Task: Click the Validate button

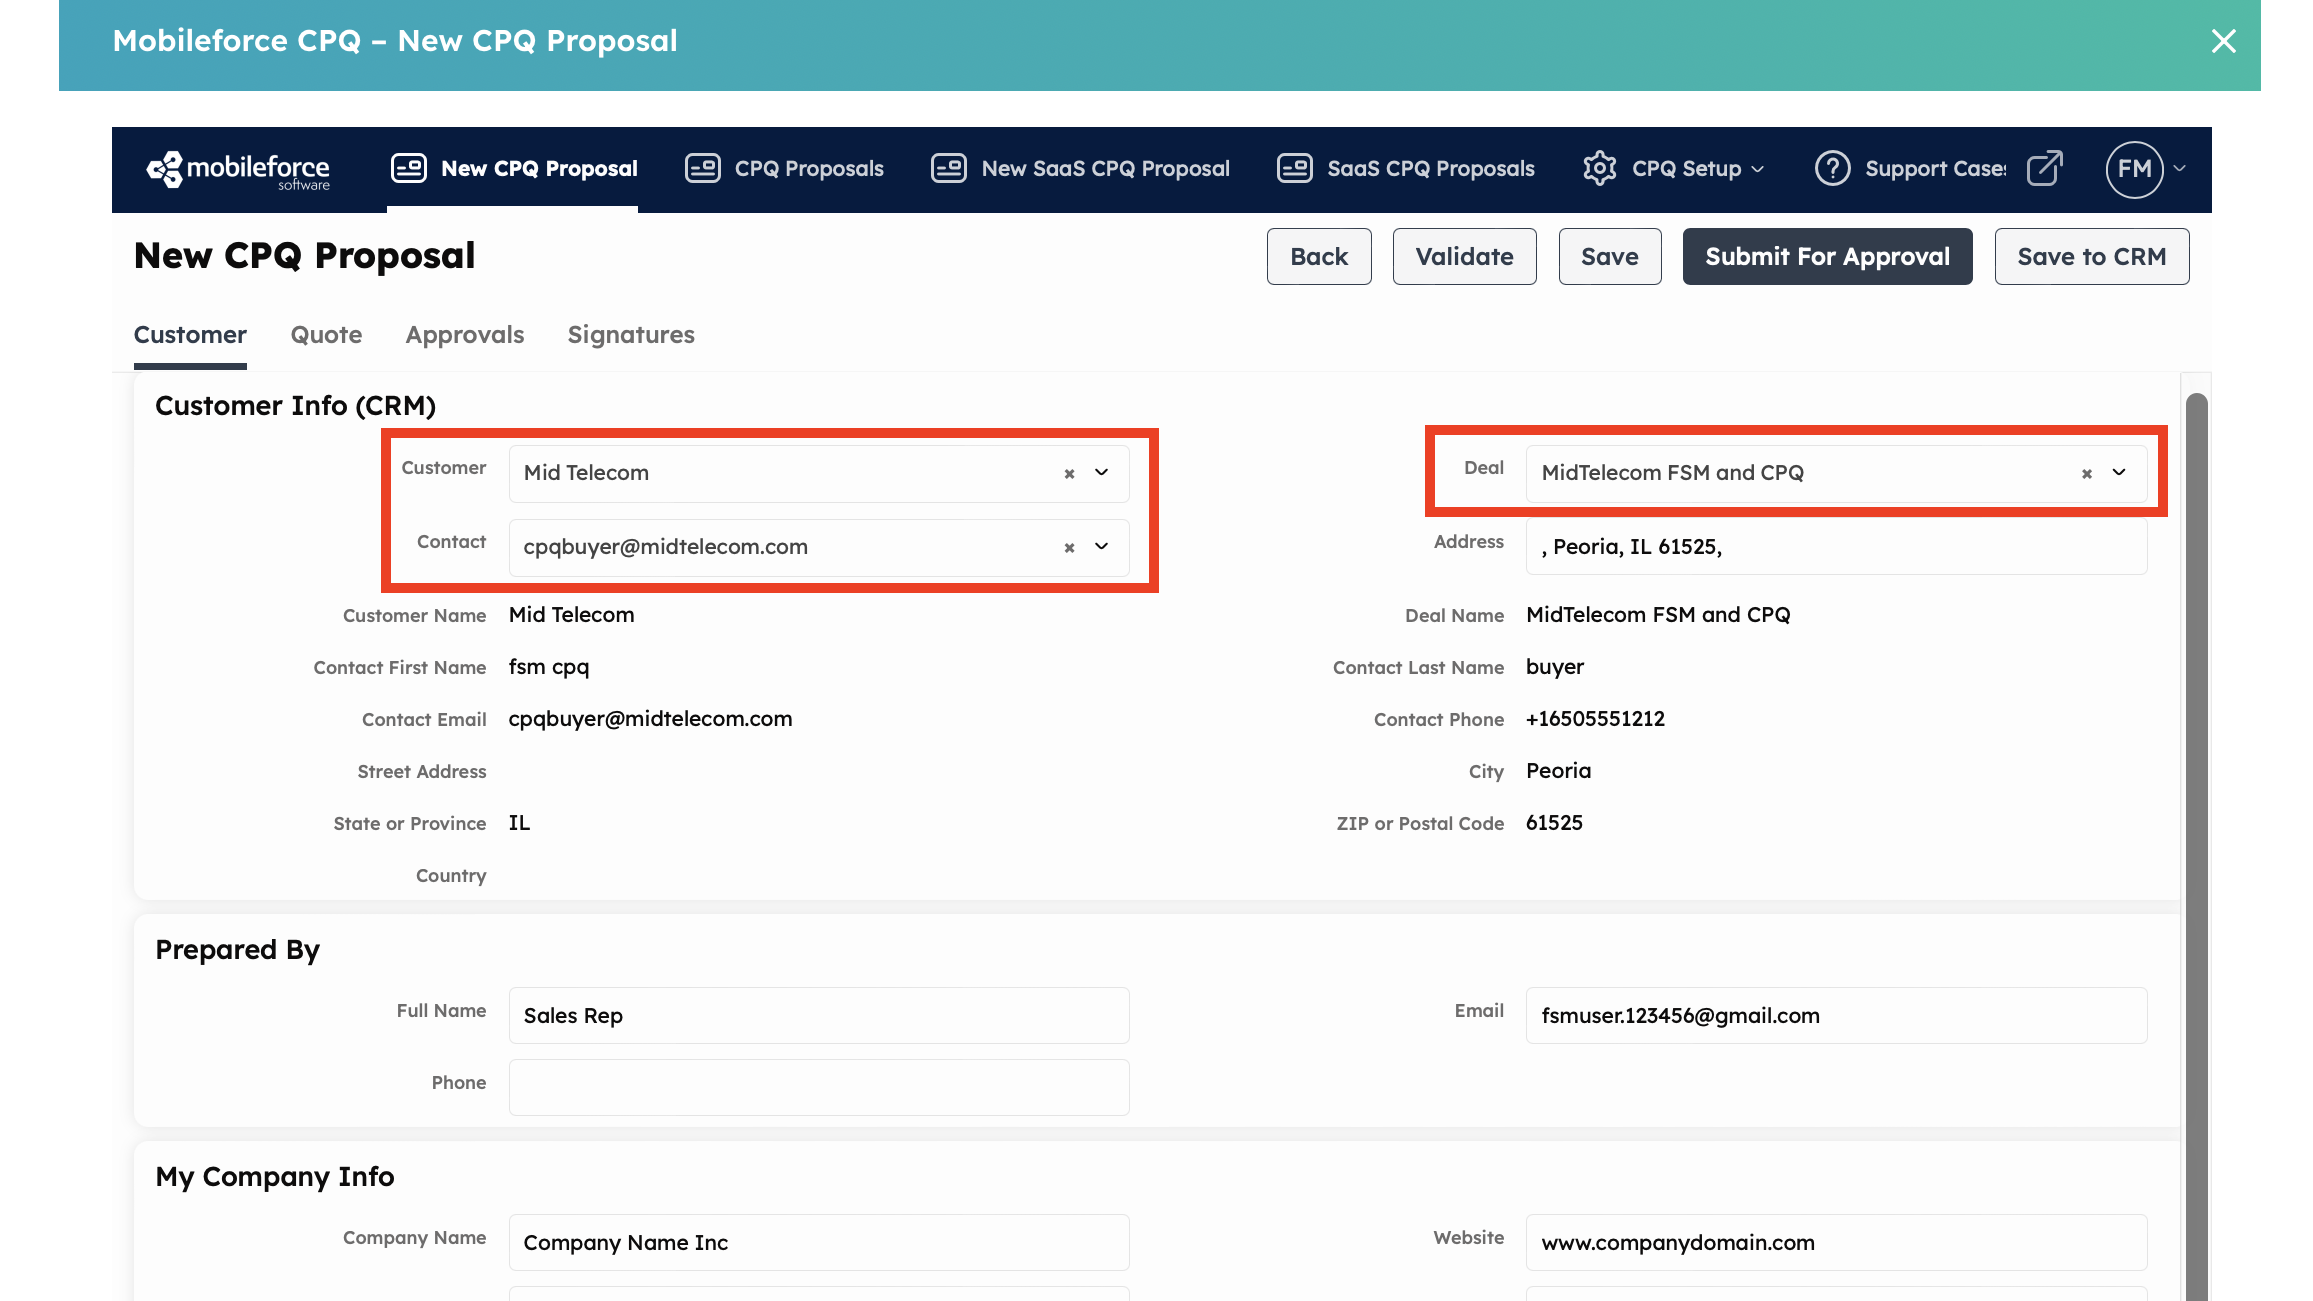Action: pyautogui.click(x=1464, y=257)
